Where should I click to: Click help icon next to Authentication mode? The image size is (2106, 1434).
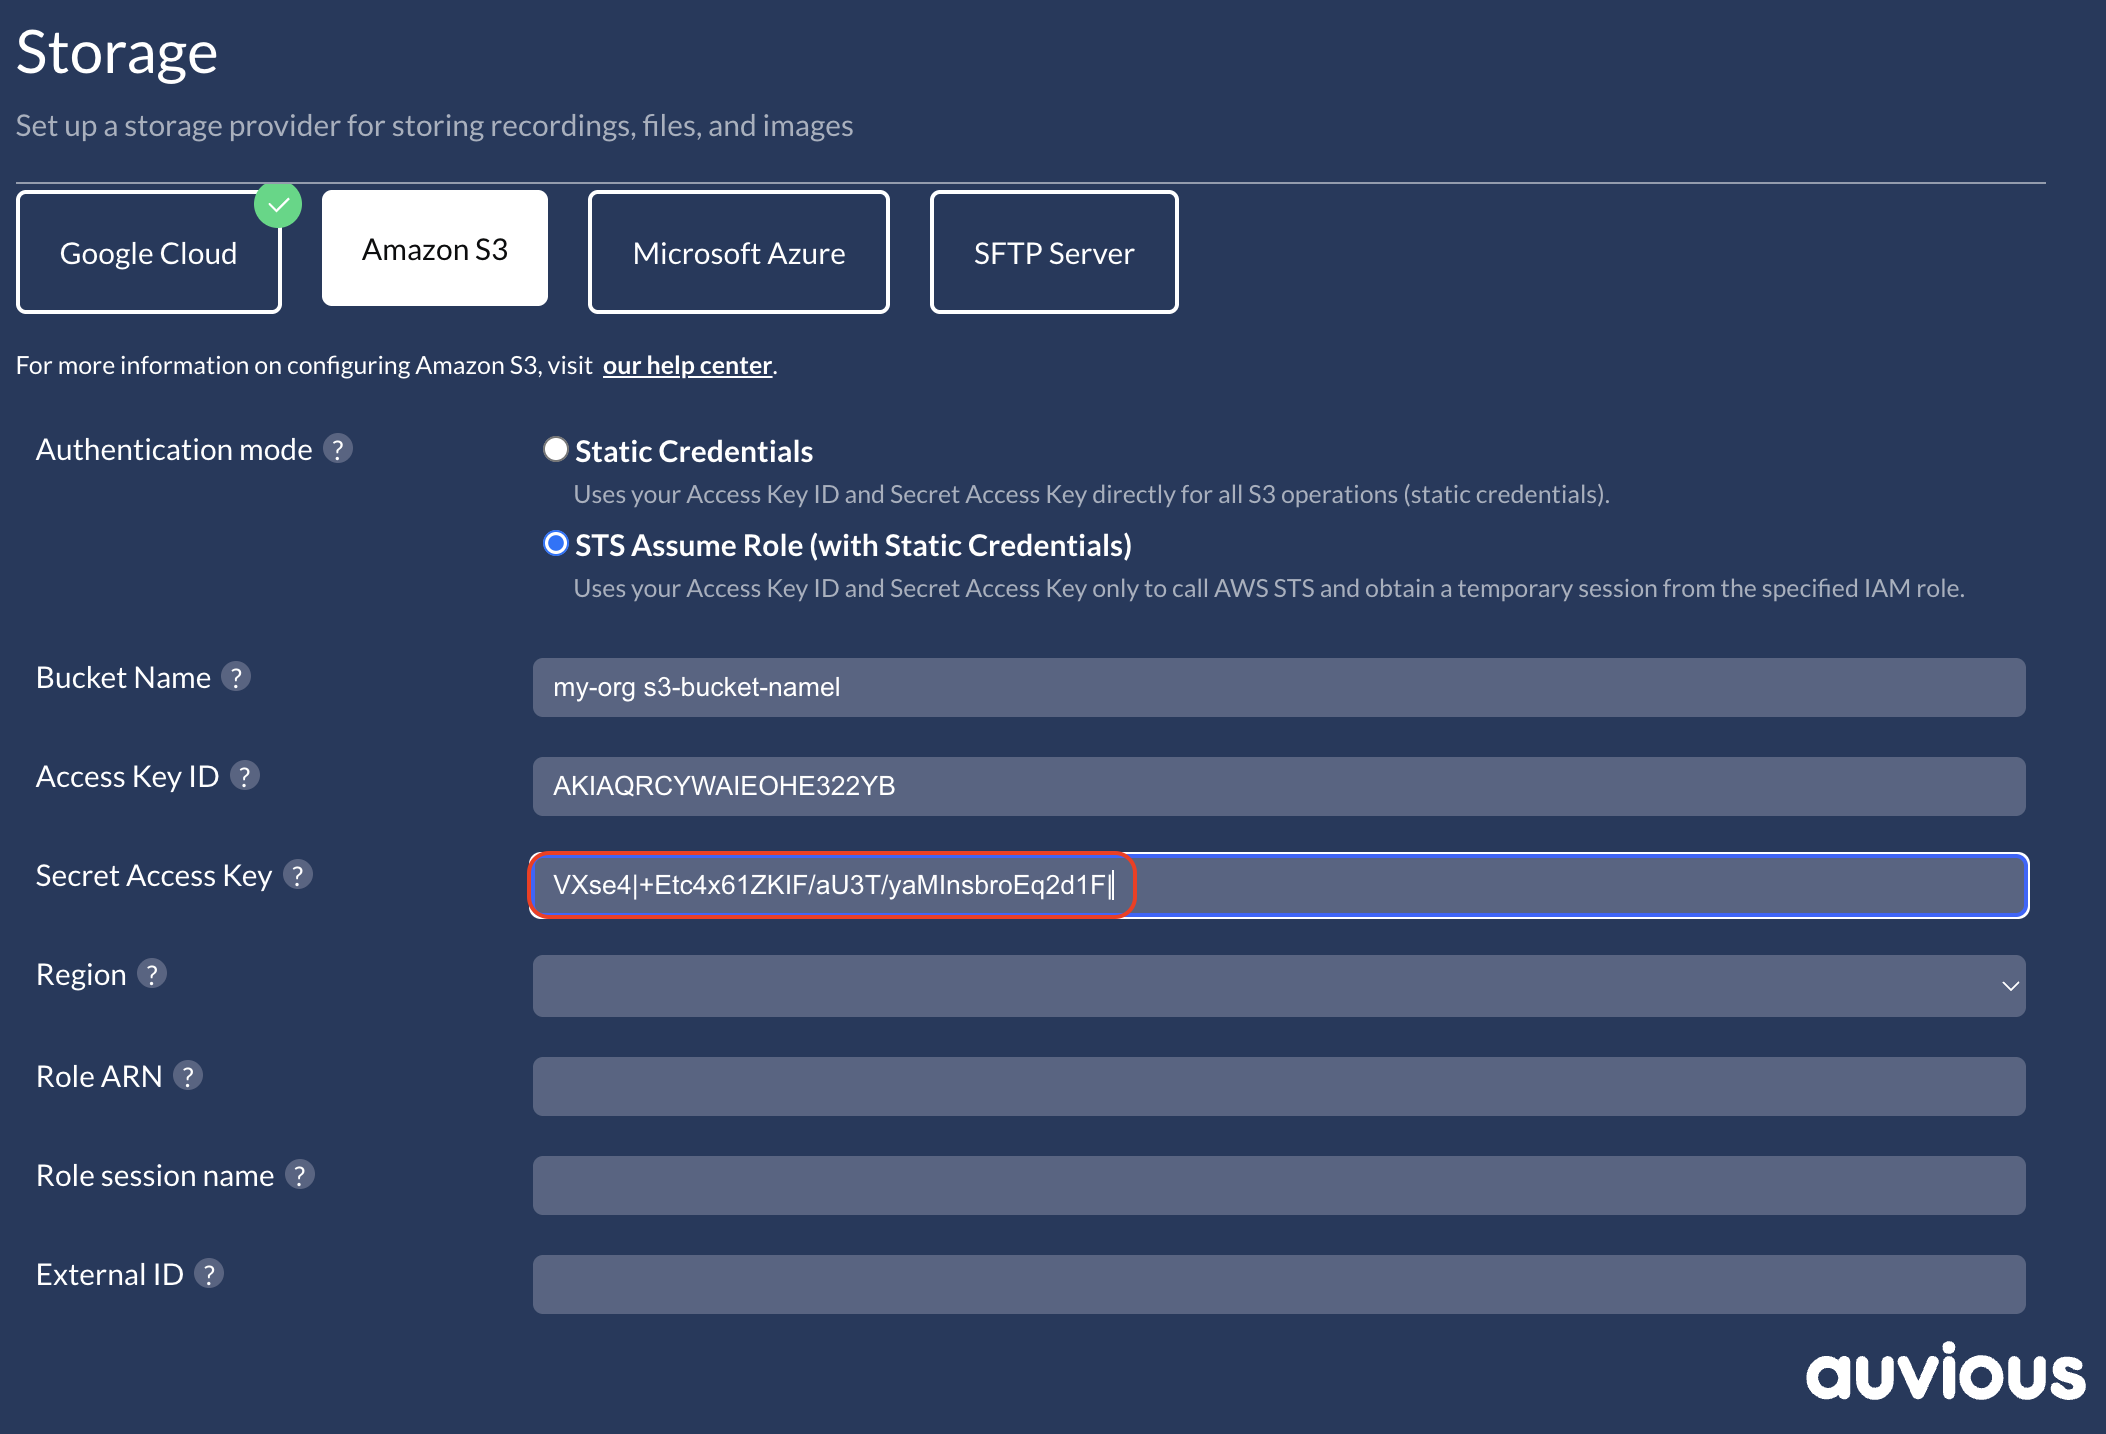[338, 449]
